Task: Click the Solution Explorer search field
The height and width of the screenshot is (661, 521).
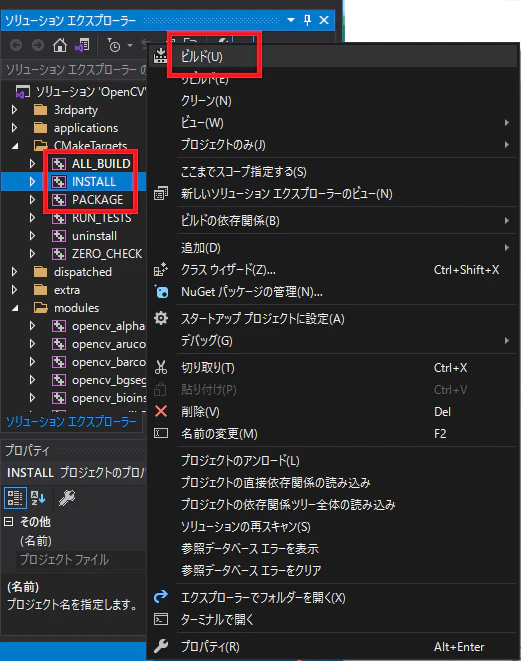Action: (x=75, y=70)
